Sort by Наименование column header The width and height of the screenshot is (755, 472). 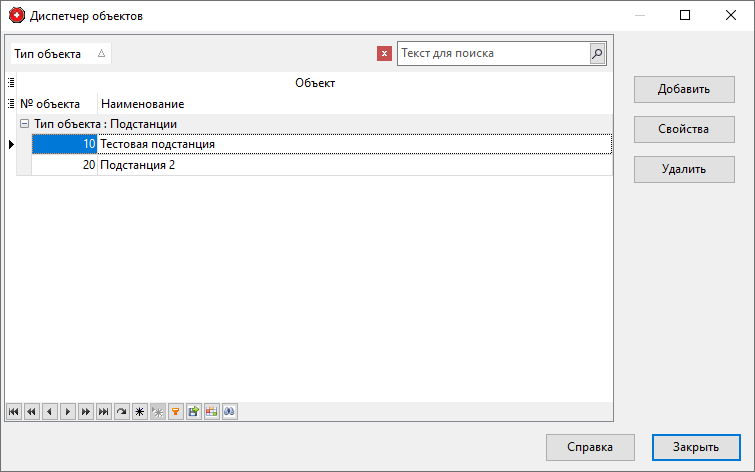click(x=355, y=104)
